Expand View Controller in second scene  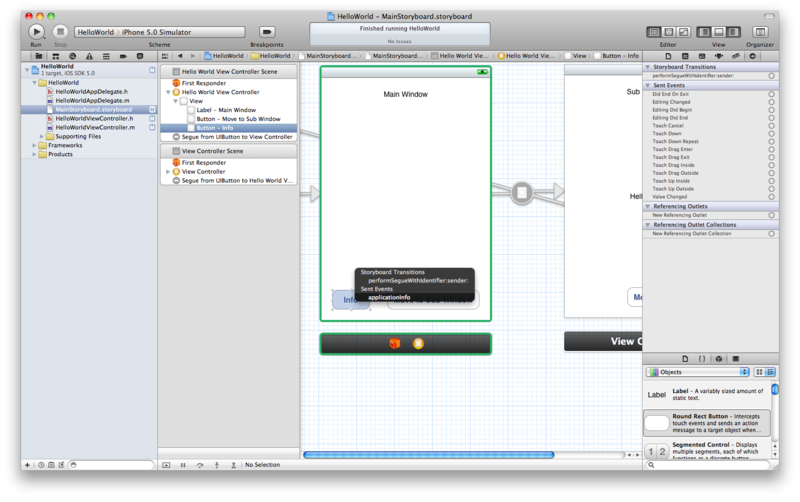pyautogui.click(x=168, y=172)
